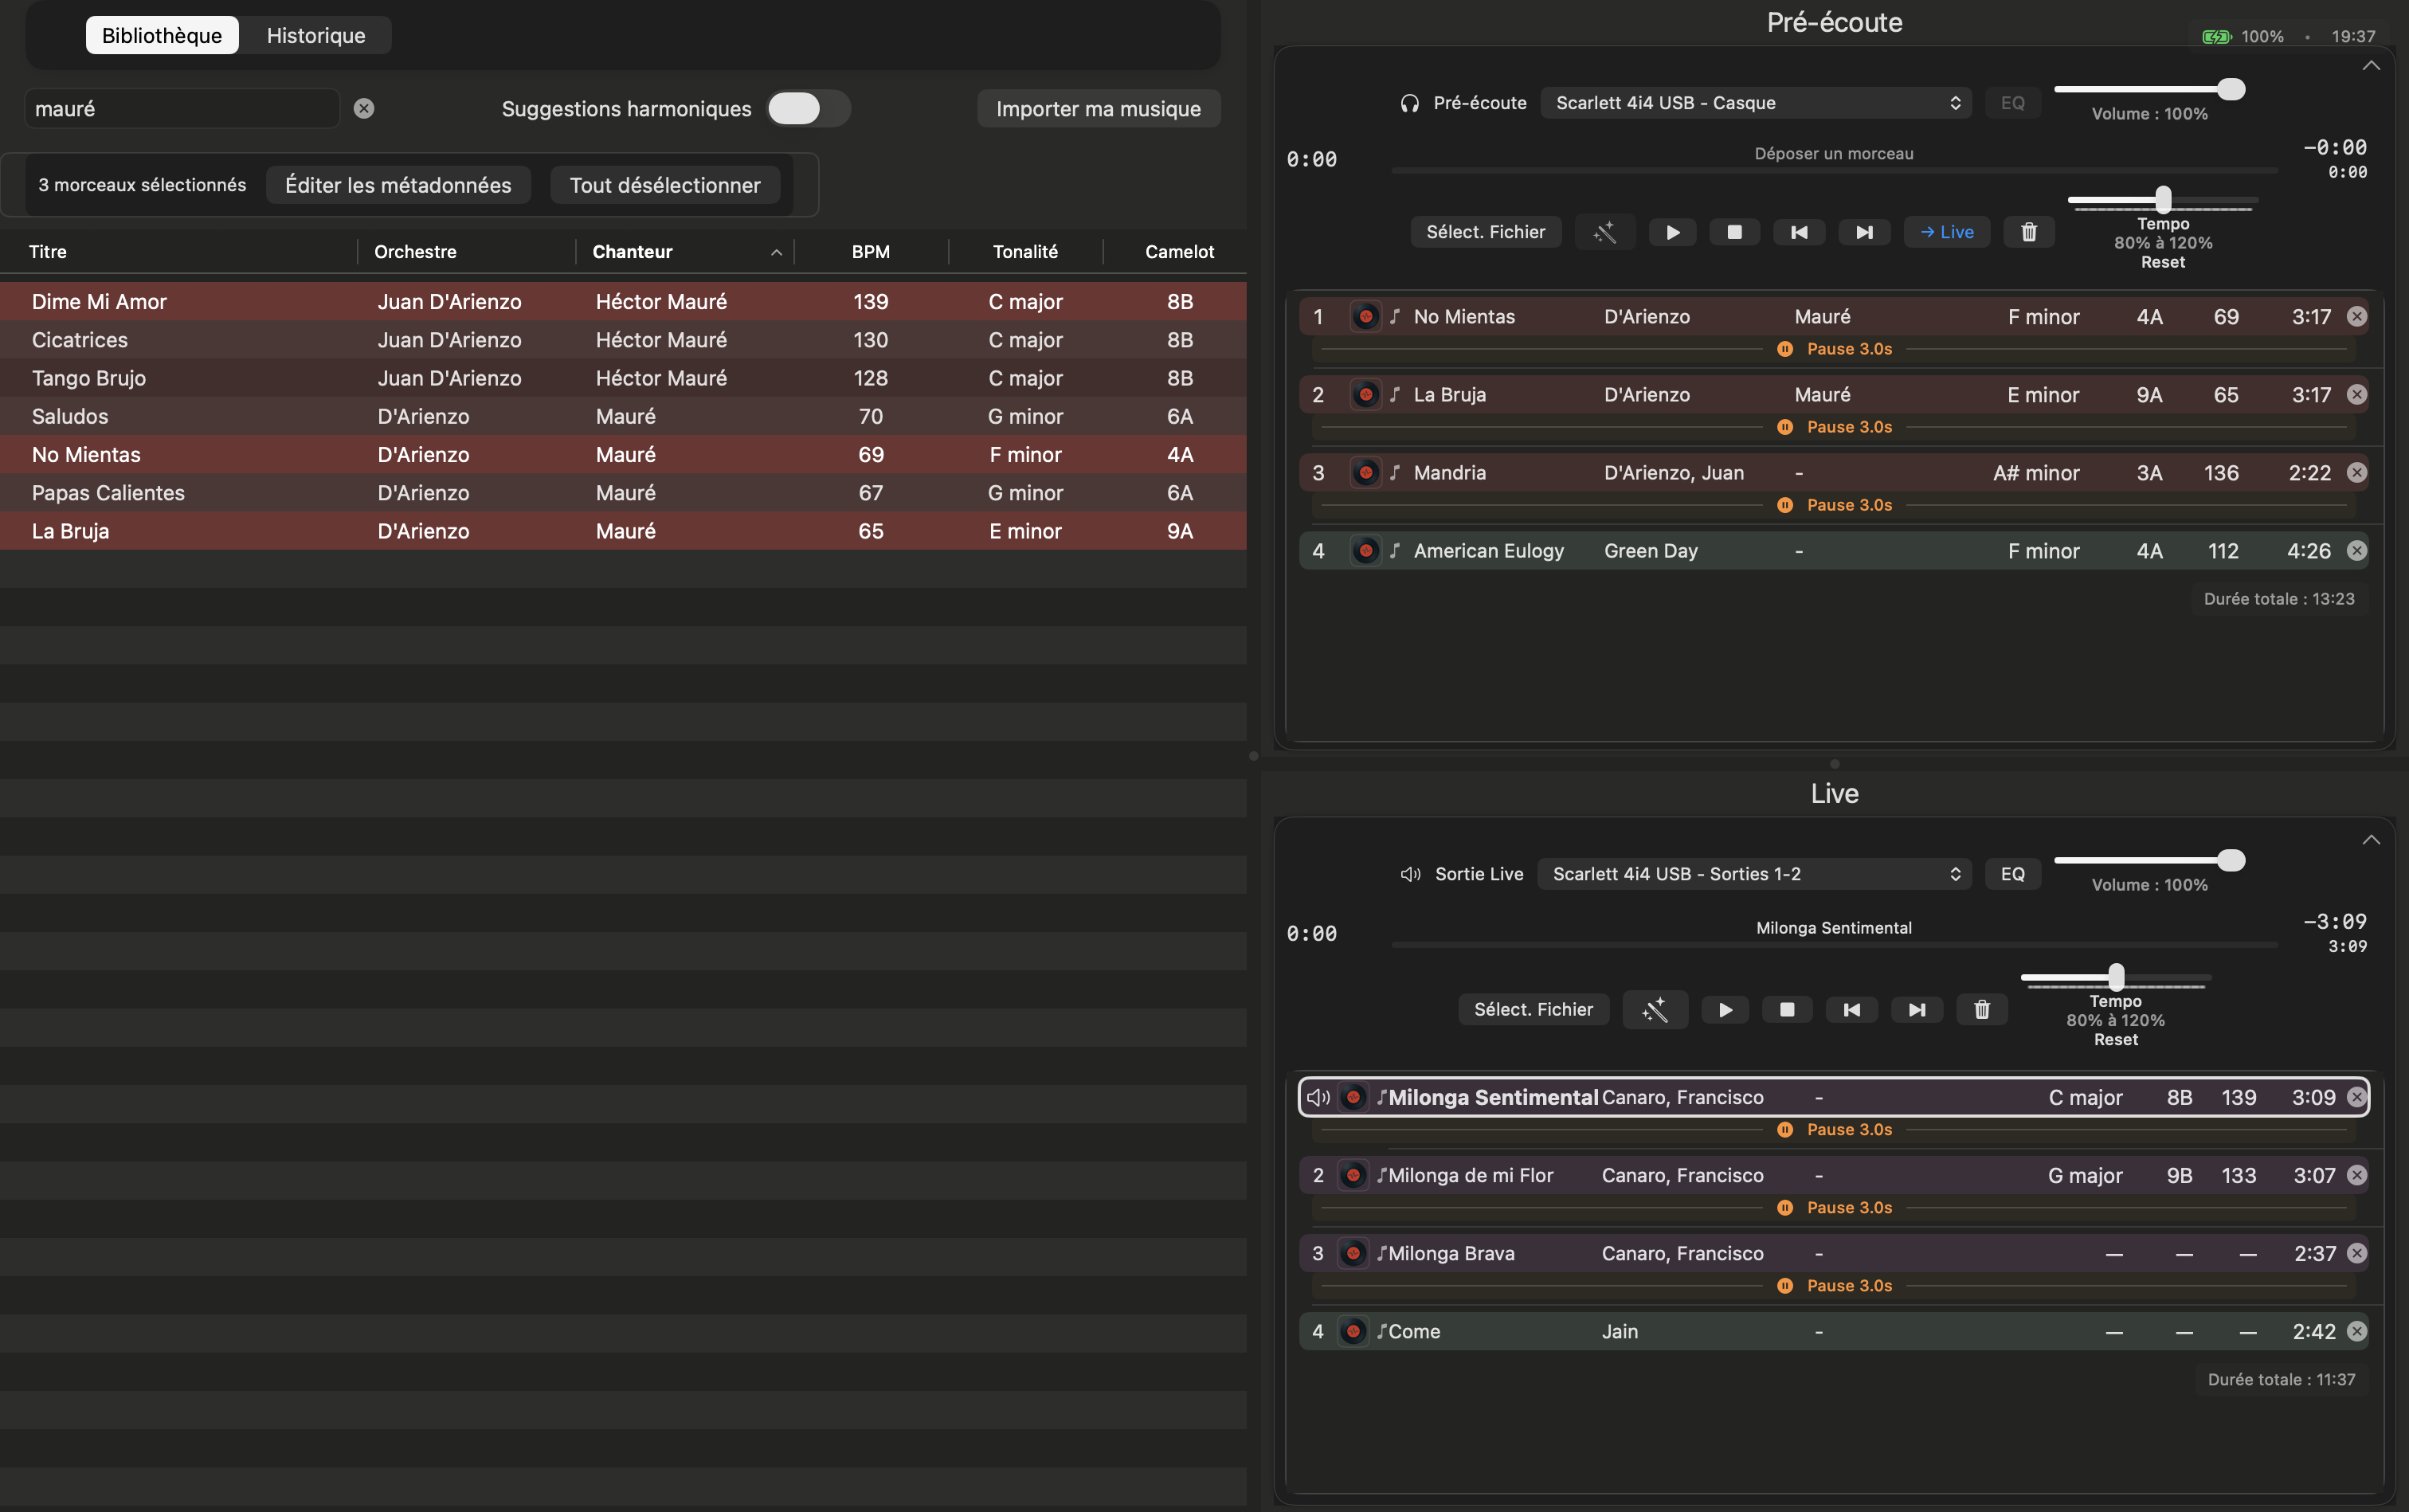Collapse the Live panel with chevron

[x=2370, y=839]
